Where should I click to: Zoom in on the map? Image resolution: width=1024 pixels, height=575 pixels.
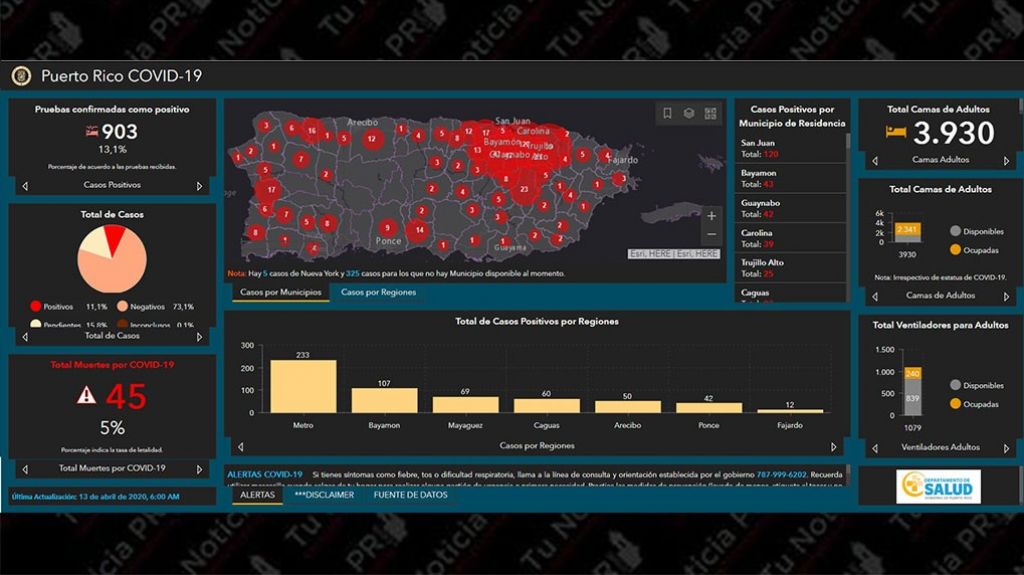[x=711, y=215]
